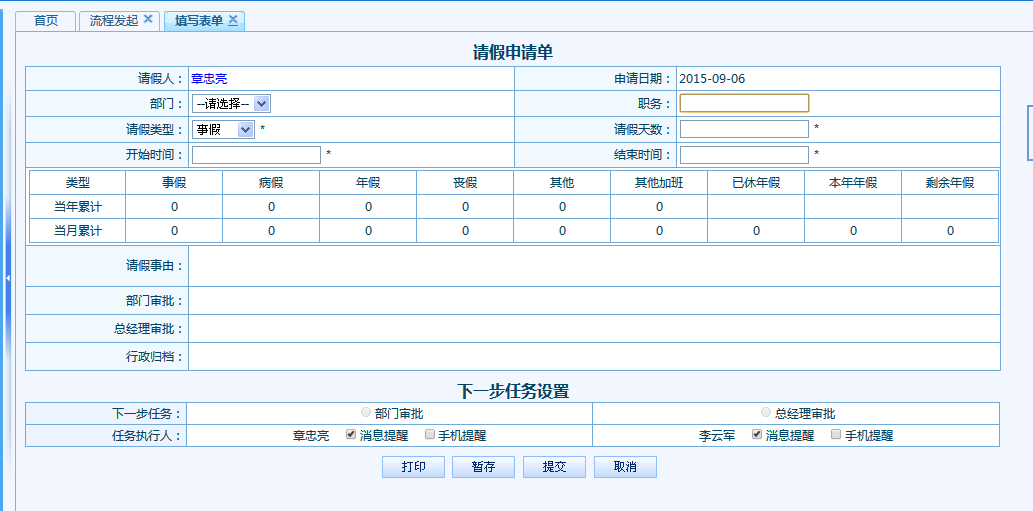Enable 手机提醒 for 李云军
Image resolution: width=1033 pixels, height=511 pixels.
point(836,435)
